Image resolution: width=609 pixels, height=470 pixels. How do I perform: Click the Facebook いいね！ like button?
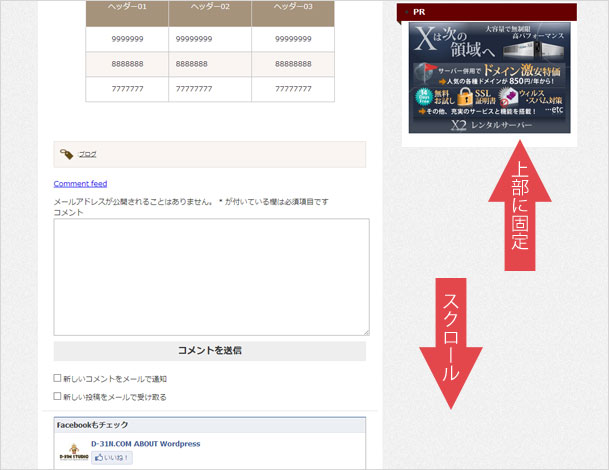point(112,458)
